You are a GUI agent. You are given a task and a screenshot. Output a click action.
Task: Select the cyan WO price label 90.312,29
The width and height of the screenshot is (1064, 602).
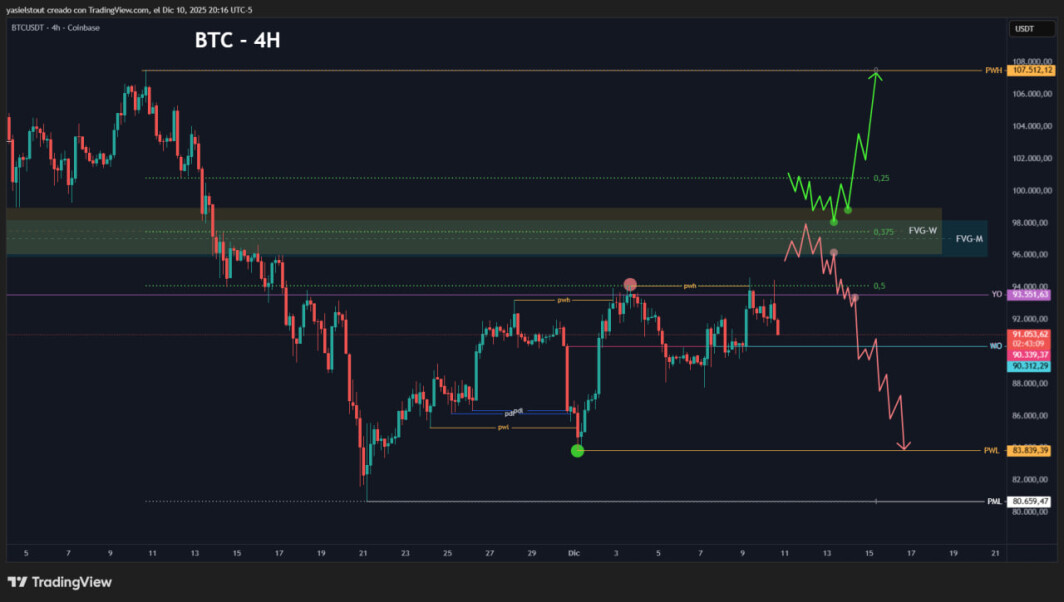pos(1030,366)
